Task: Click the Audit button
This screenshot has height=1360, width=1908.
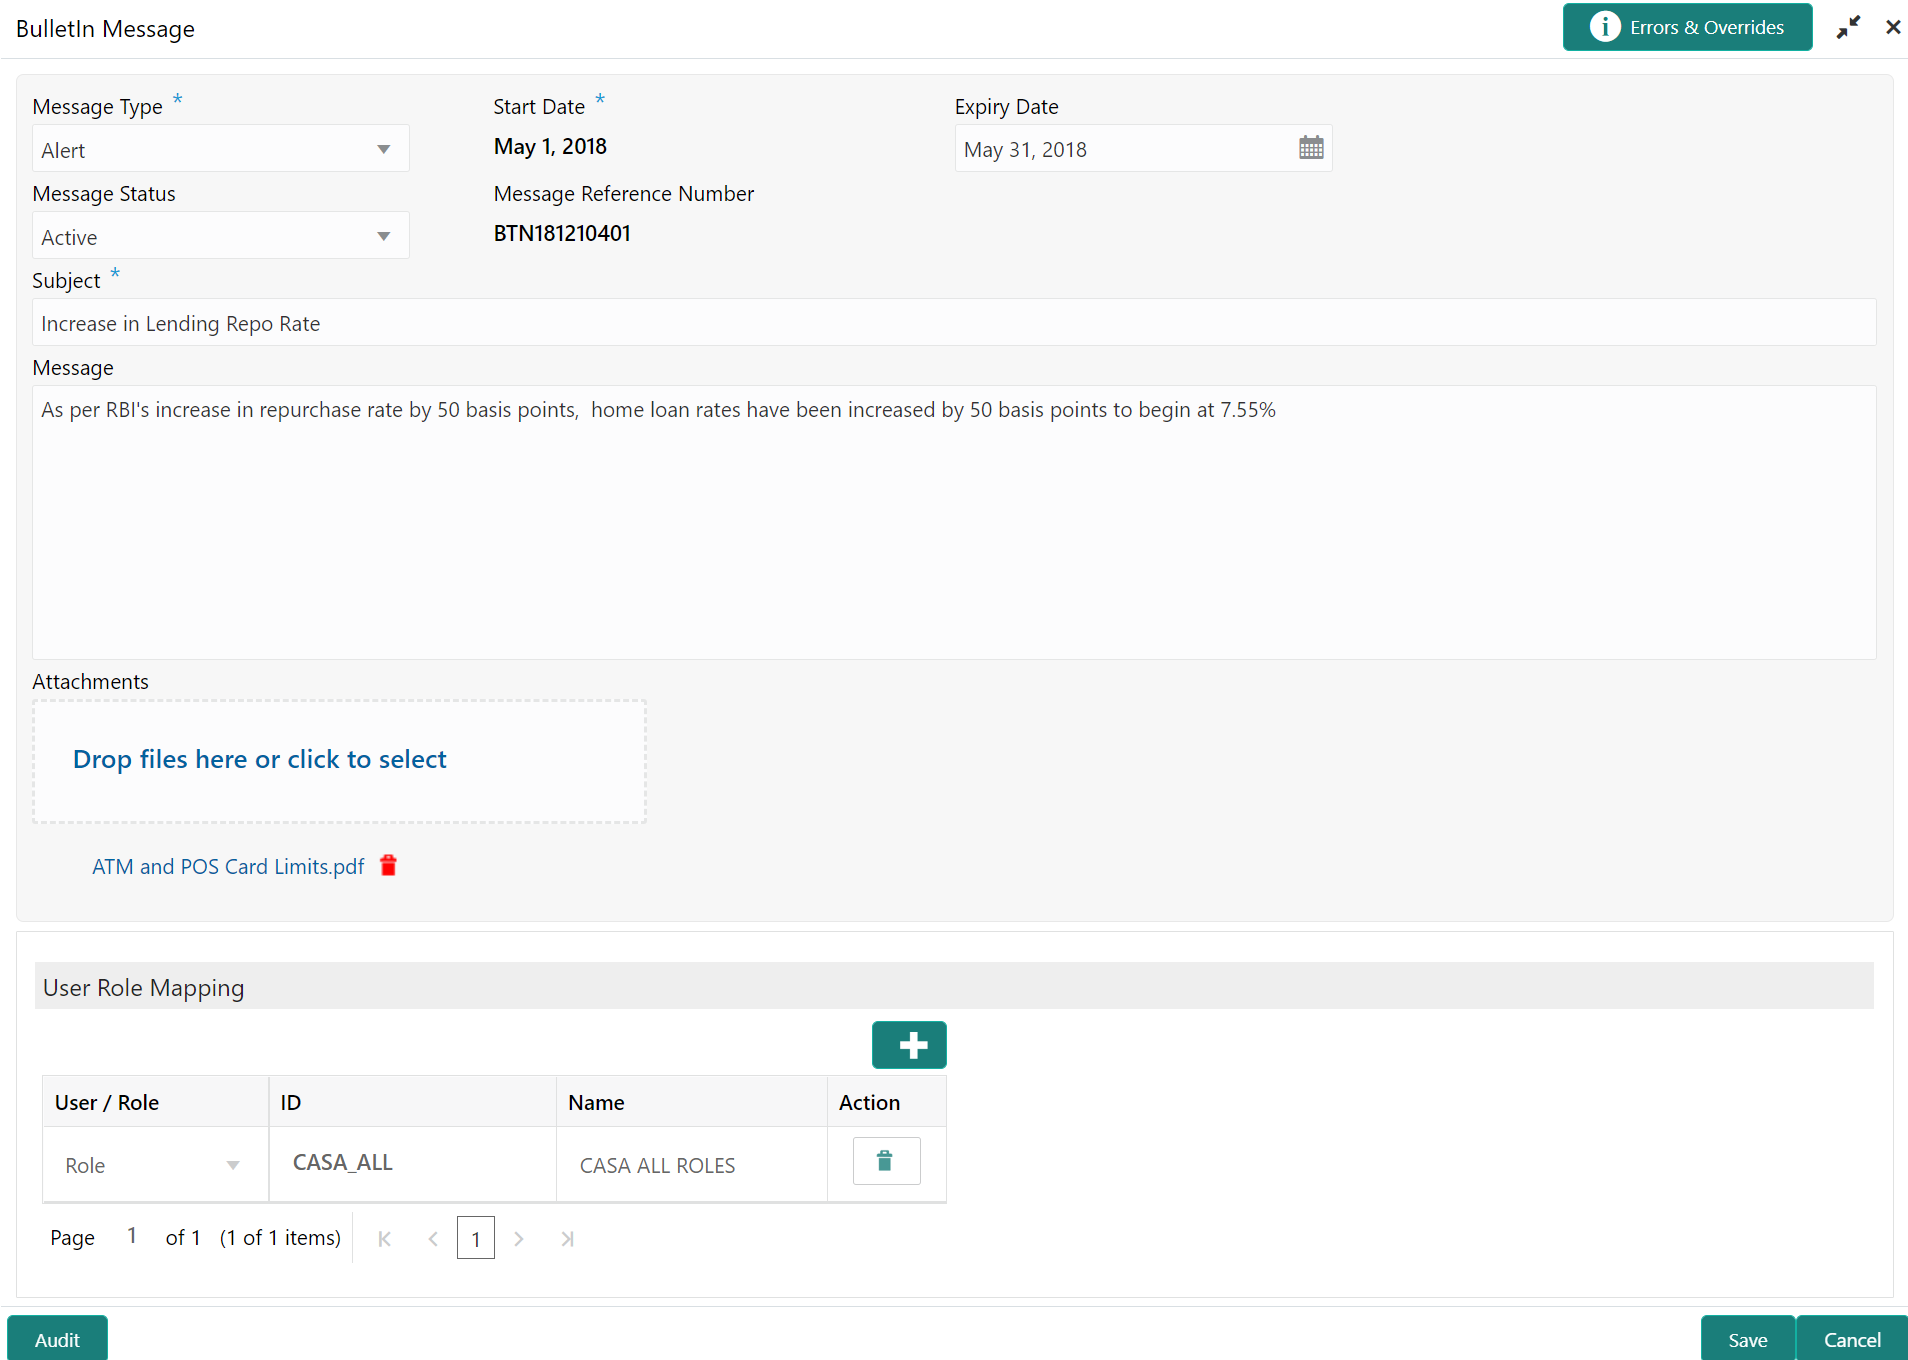Action: [x=57, y=1339]
